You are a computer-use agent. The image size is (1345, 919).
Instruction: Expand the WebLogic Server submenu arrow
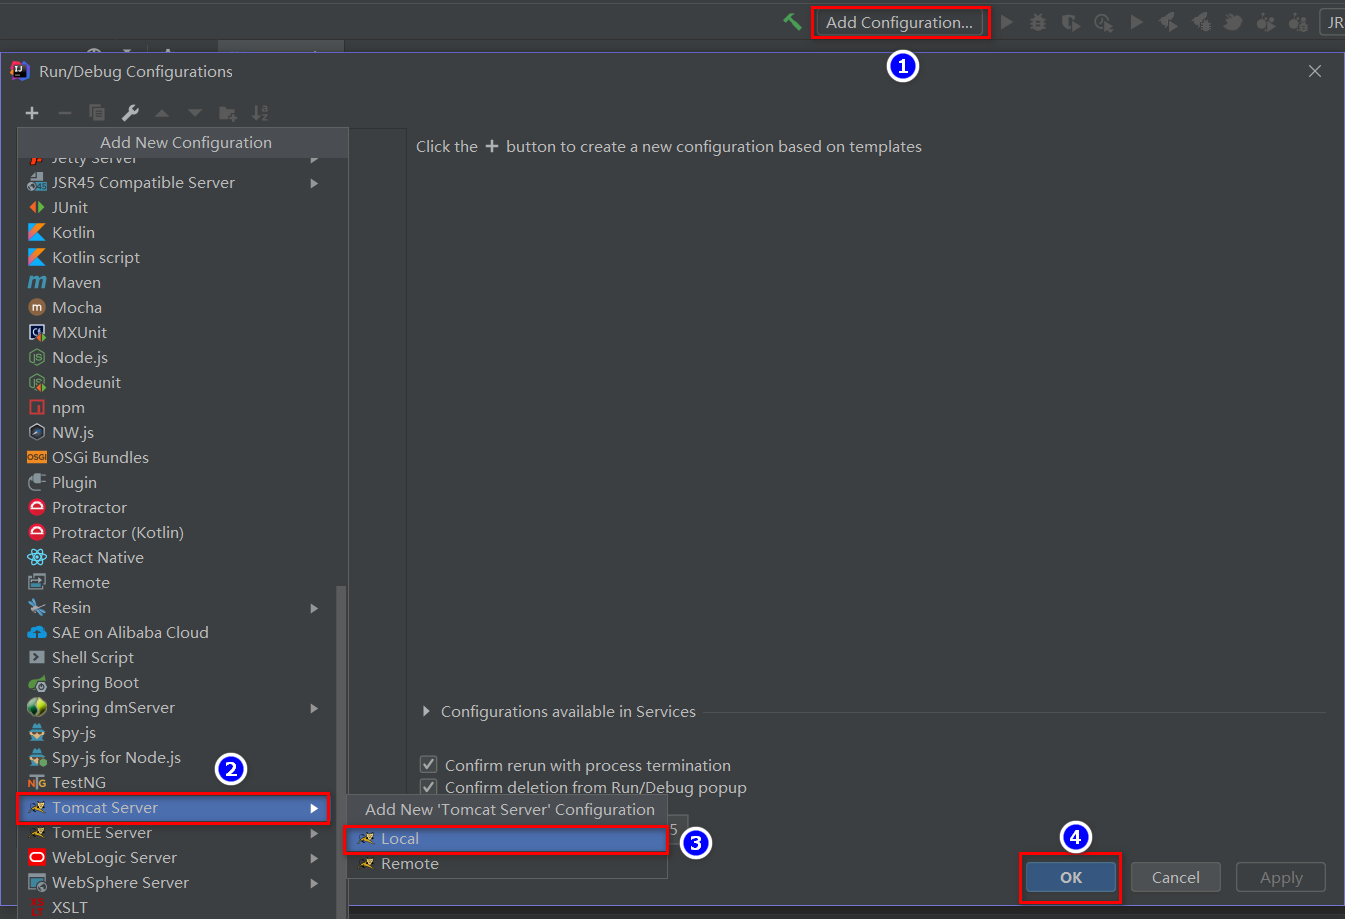pyautogui.click(x=314, y=858)
